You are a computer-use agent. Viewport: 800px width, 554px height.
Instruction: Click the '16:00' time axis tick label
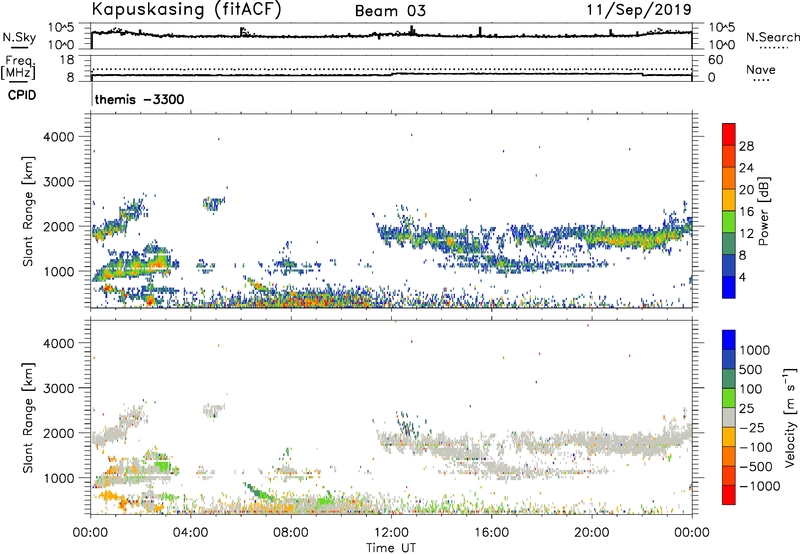pyautogui.click(x=491, y=533)
